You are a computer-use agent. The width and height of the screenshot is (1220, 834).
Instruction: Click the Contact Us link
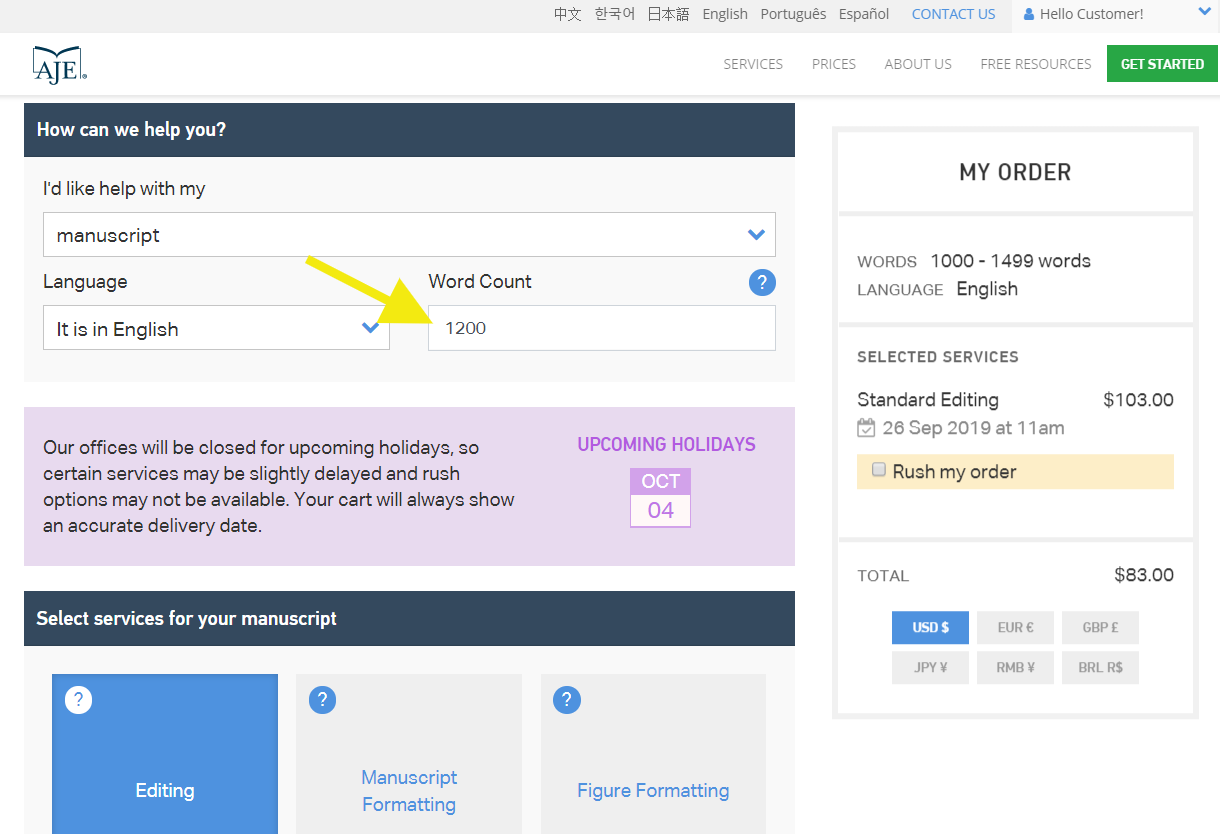pyautogui.click(x=954, y=14)
